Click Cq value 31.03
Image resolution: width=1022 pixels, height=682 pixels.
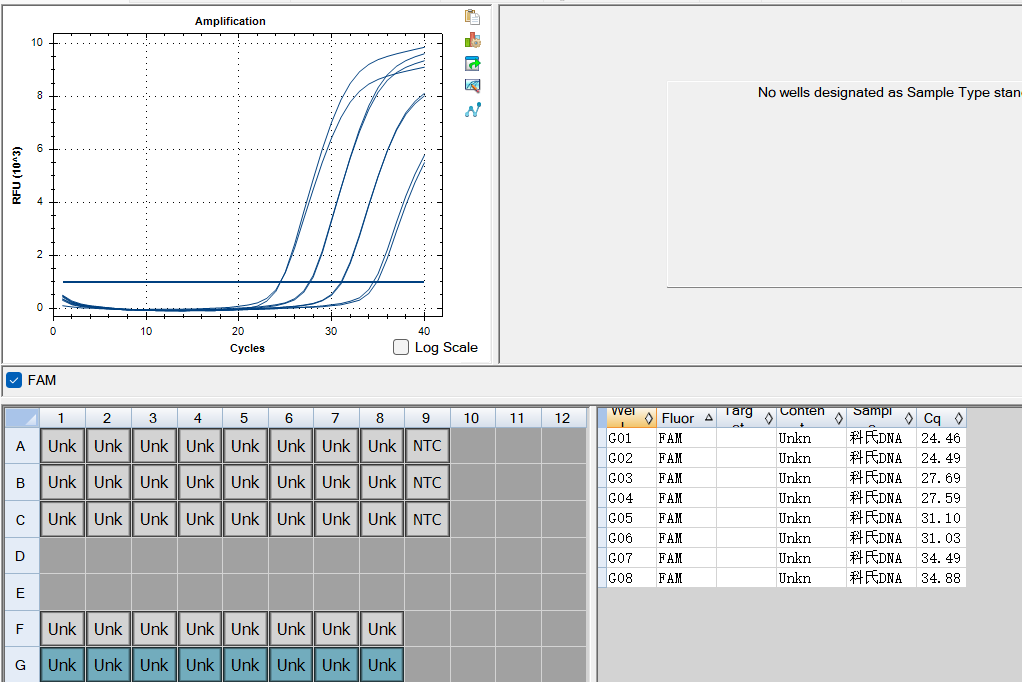coord(941,538)
